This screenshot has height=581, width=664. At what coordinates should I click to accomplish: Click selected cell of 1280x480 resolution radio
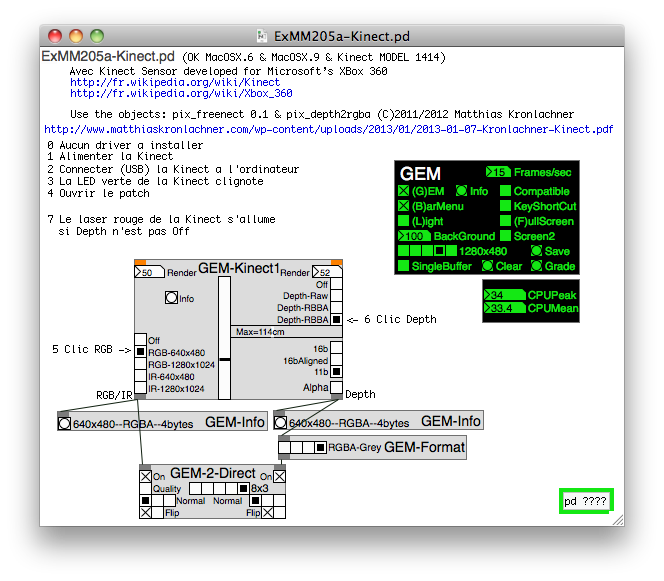pos(439,251)
